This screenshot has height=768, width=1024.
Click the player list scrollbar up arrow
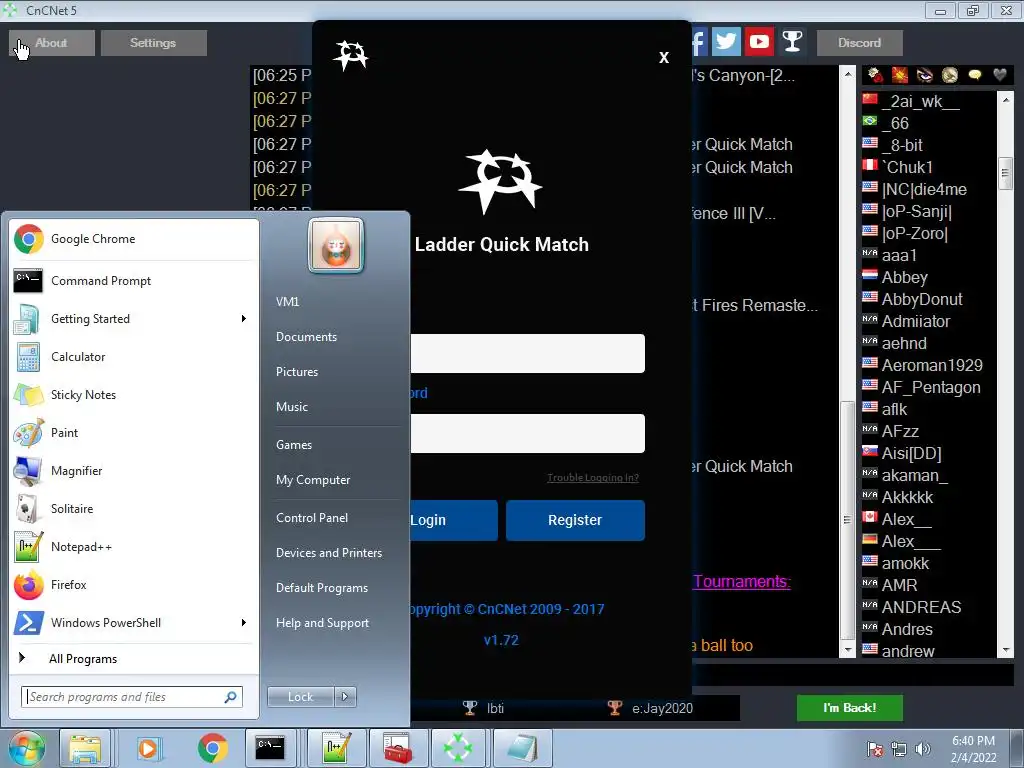pos(1006,100)
